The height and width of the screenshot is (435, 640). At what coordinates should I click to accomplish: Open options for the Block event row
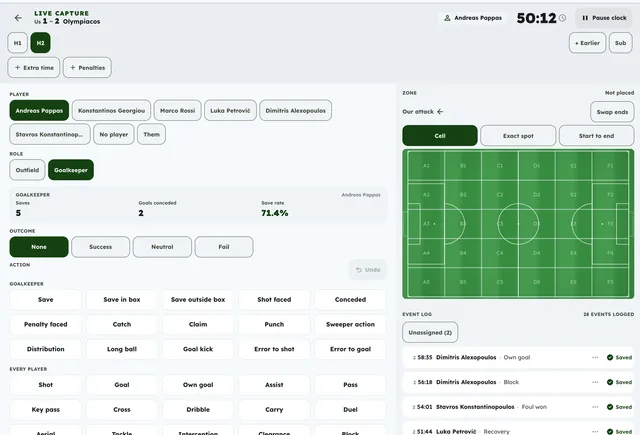pos(595,382)
